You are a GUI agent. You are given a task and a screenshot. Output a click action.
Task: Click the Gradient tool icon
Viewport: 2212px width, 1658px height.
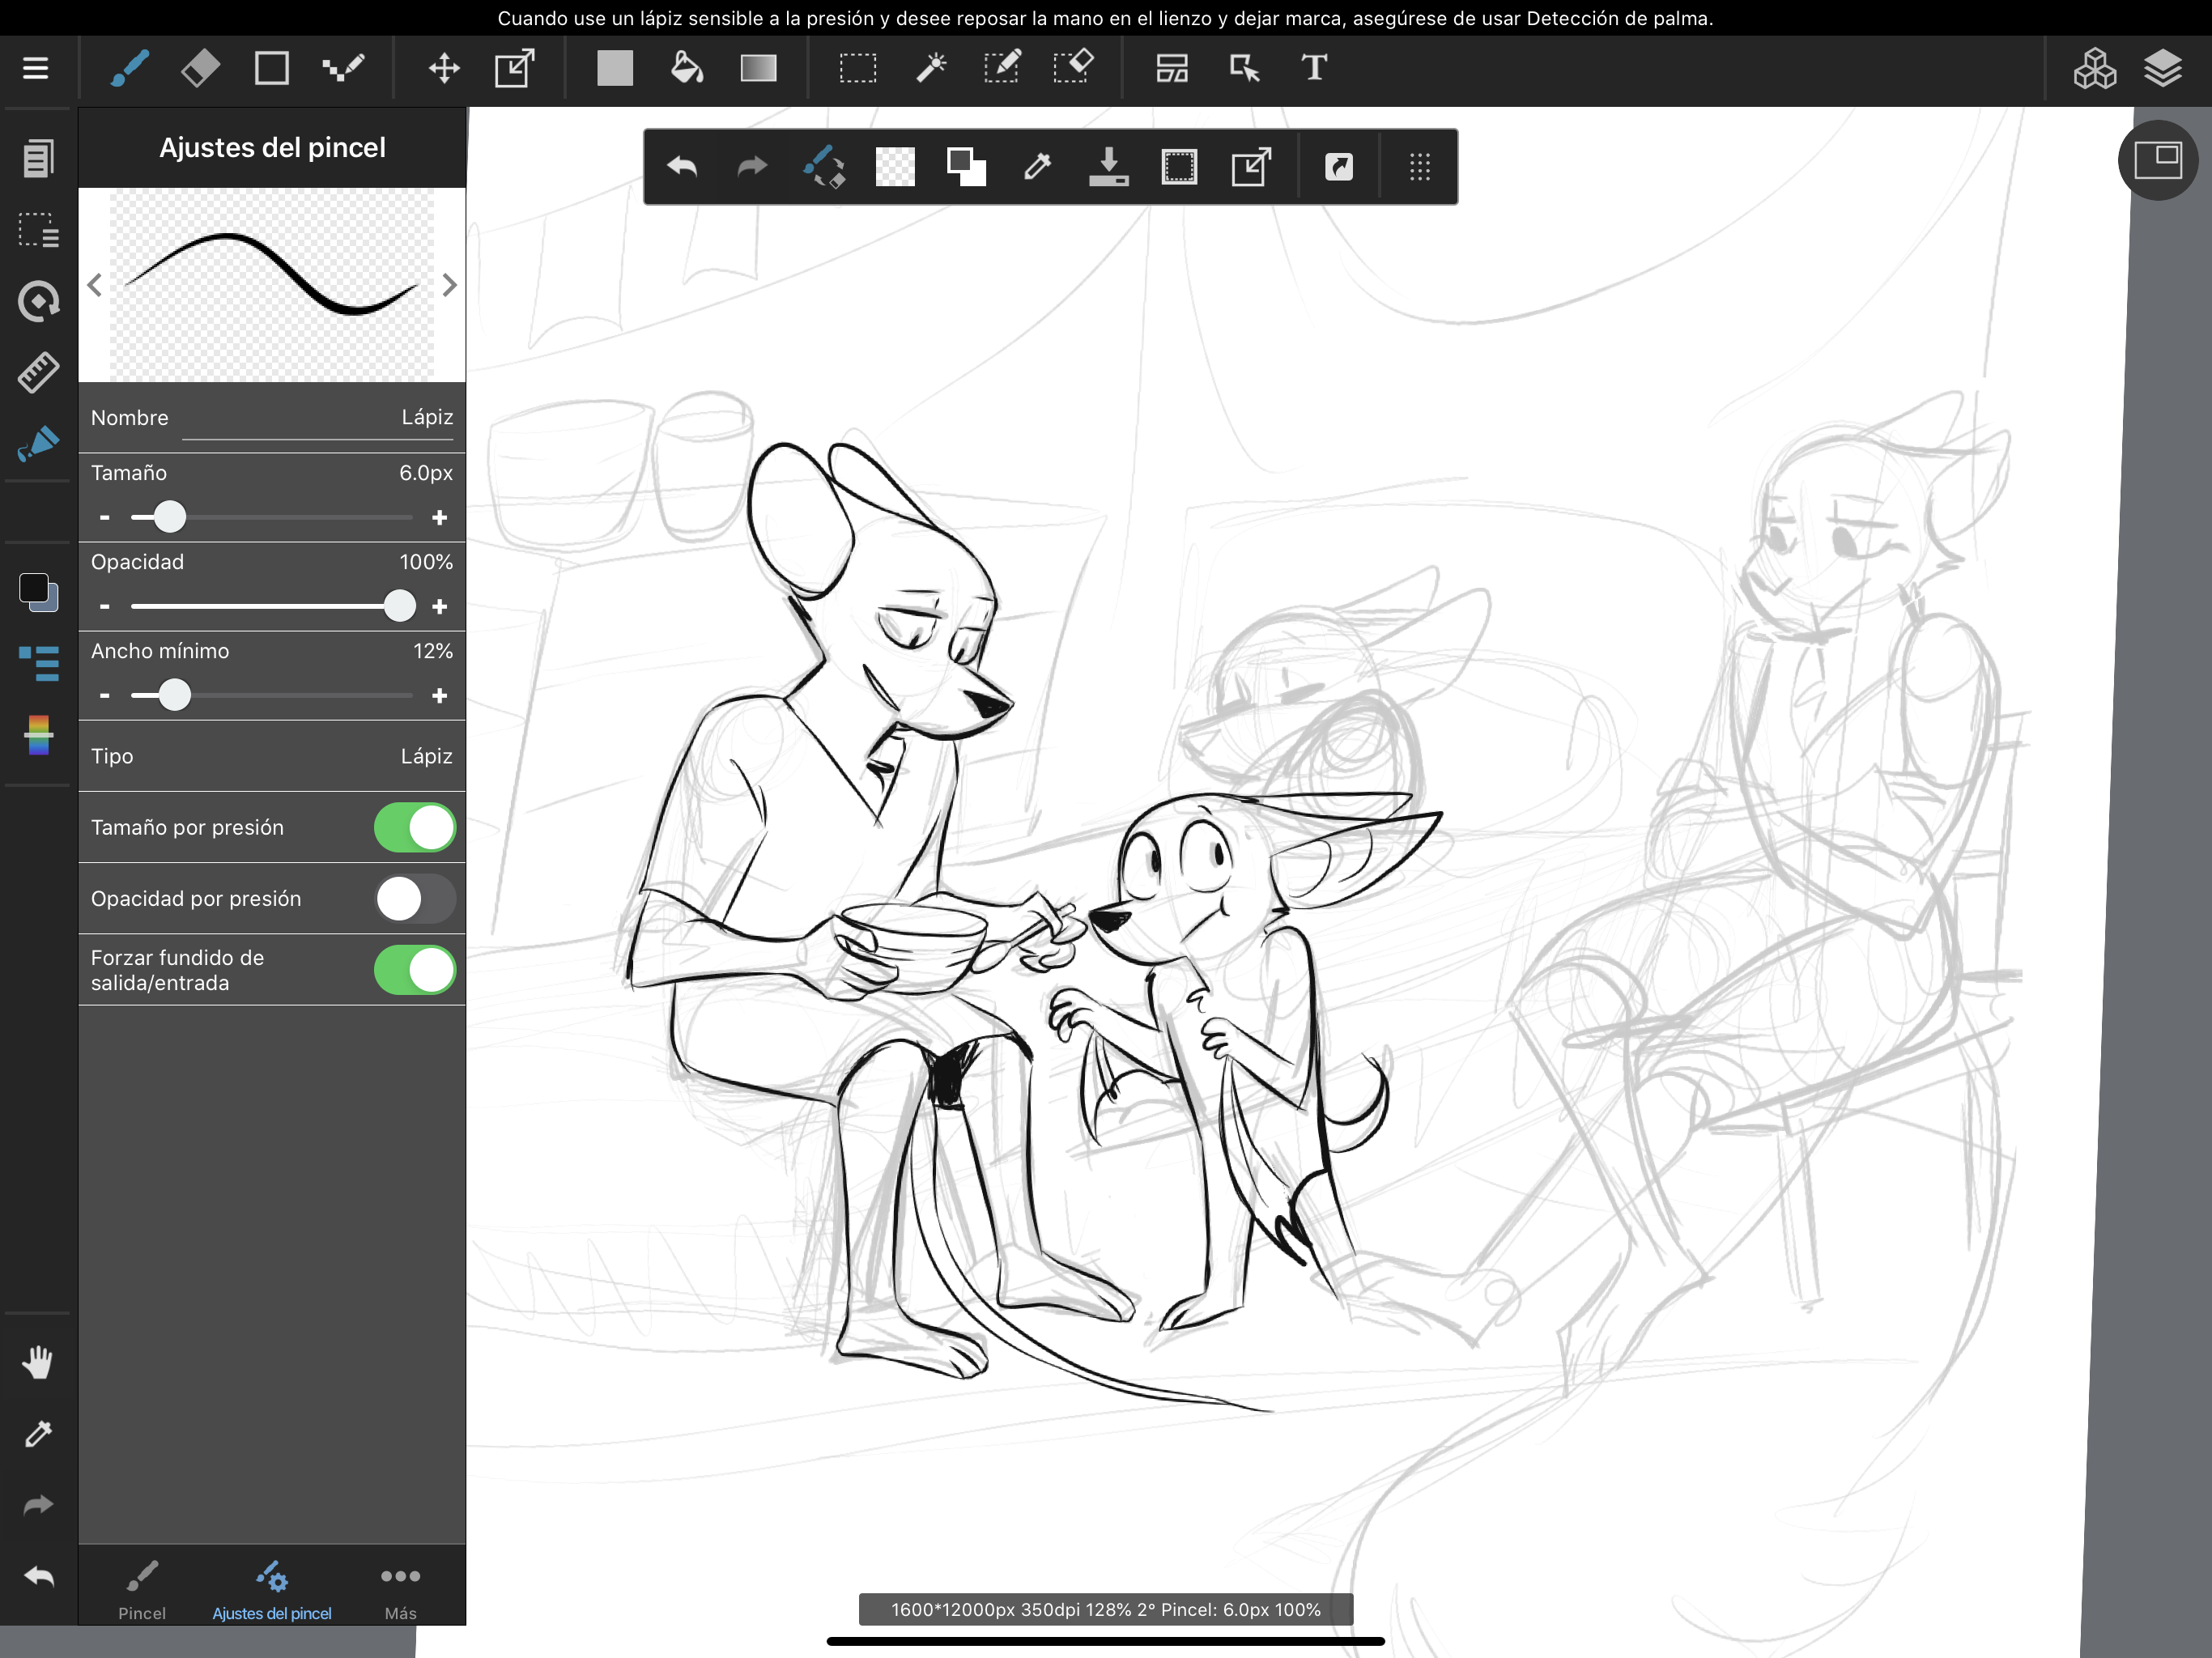[x=758, y=68]
